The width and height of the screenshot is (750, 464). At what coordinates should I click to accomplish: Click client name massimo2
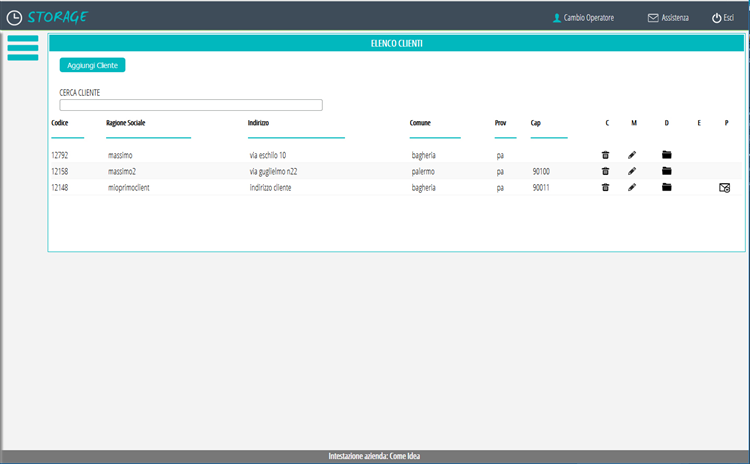click(x=122, y=171)
